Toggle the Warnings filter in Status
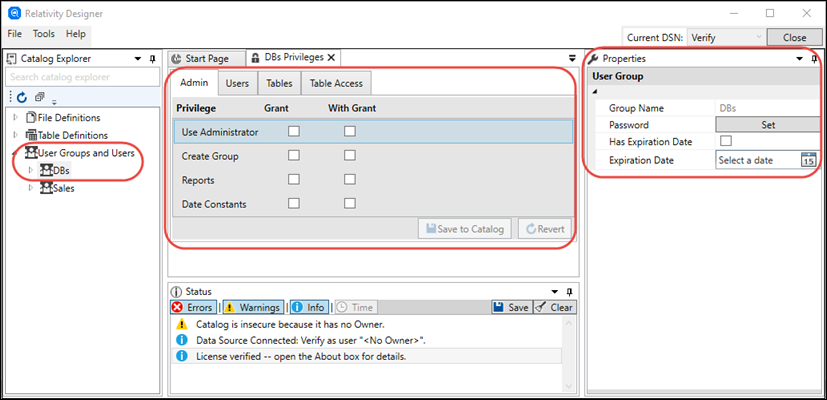Viewport: 827px width, 400px height. tap(253, 307)
